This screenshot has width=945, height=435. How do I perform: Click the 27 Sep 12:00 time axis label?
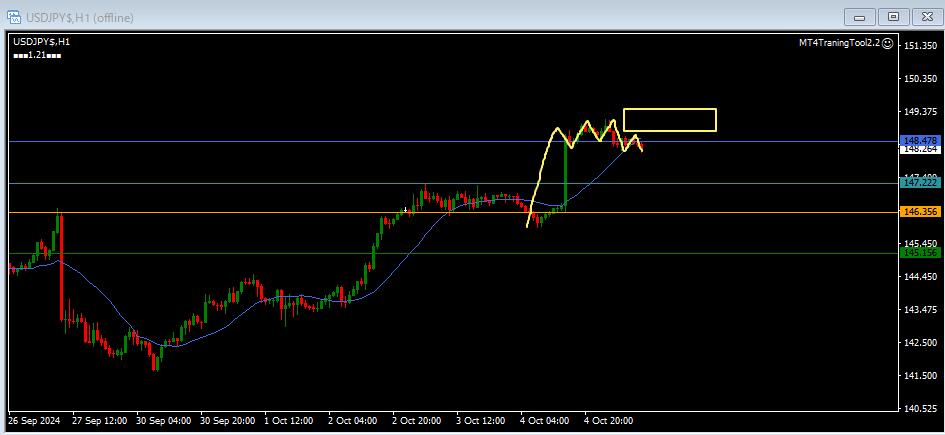click(x=100, y=420)
